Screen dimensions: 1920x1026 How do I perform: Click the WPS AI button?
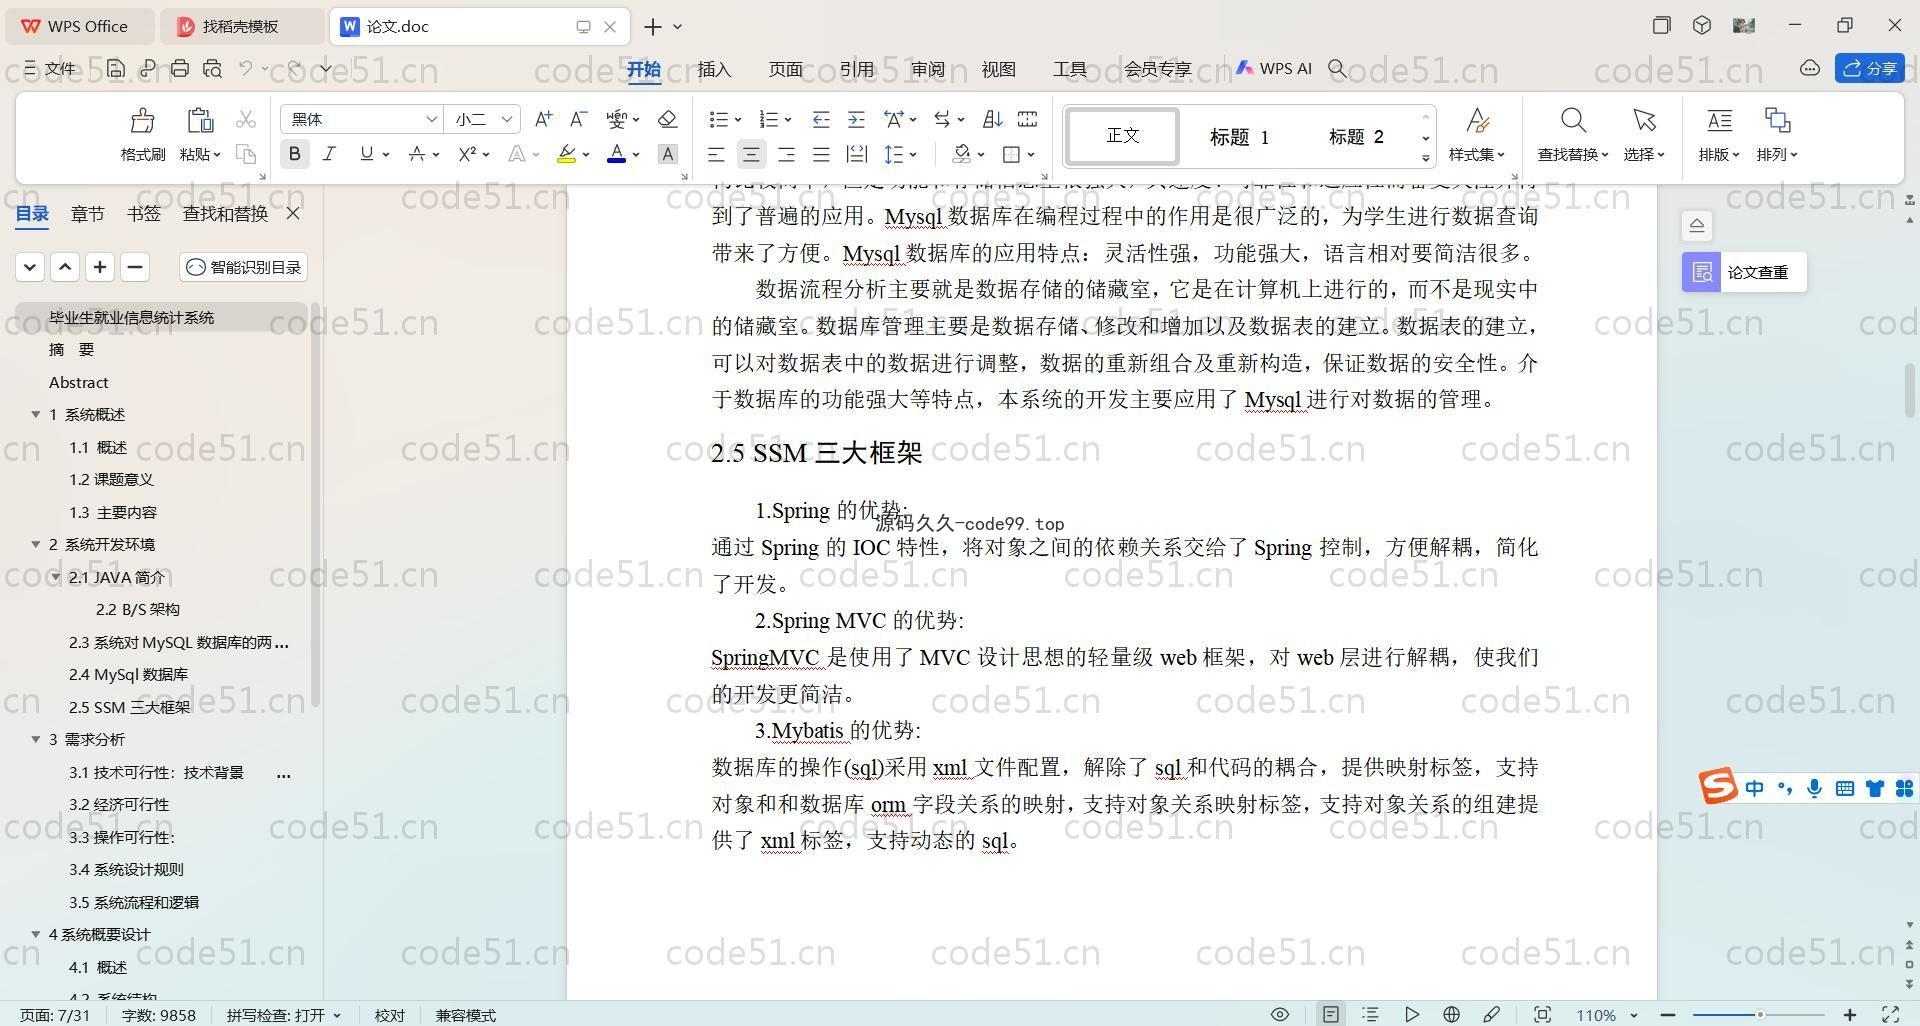pos(1273,68)
